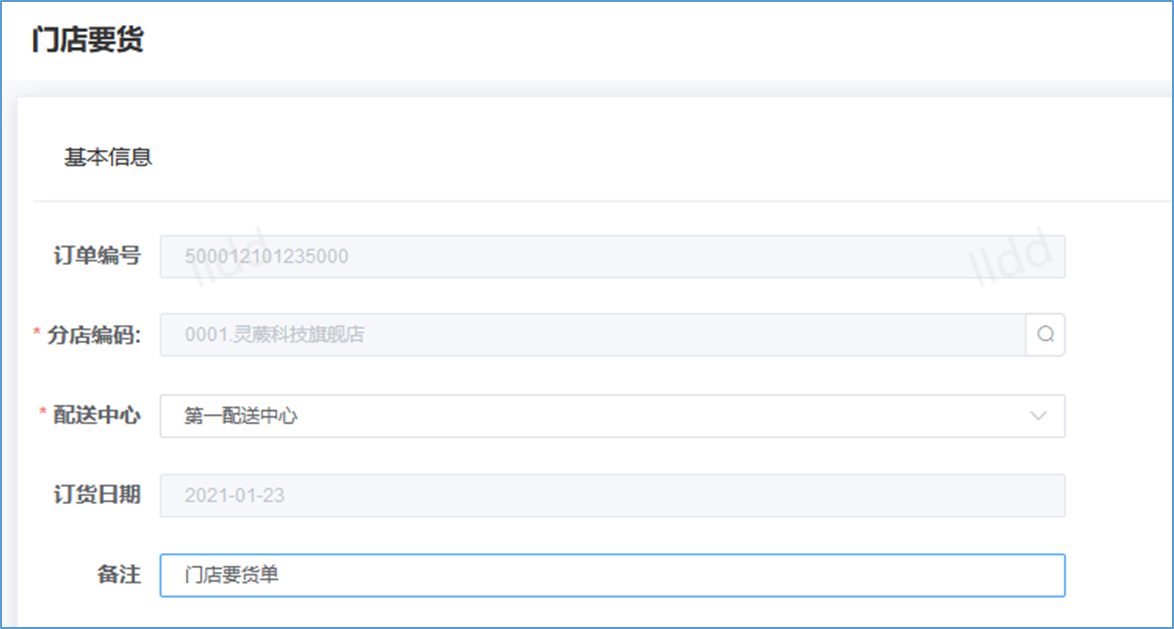Expand the 配送中心 dropdown chevron arrow
Viewport: 1174px width, 629px height.
point(1038,416)
